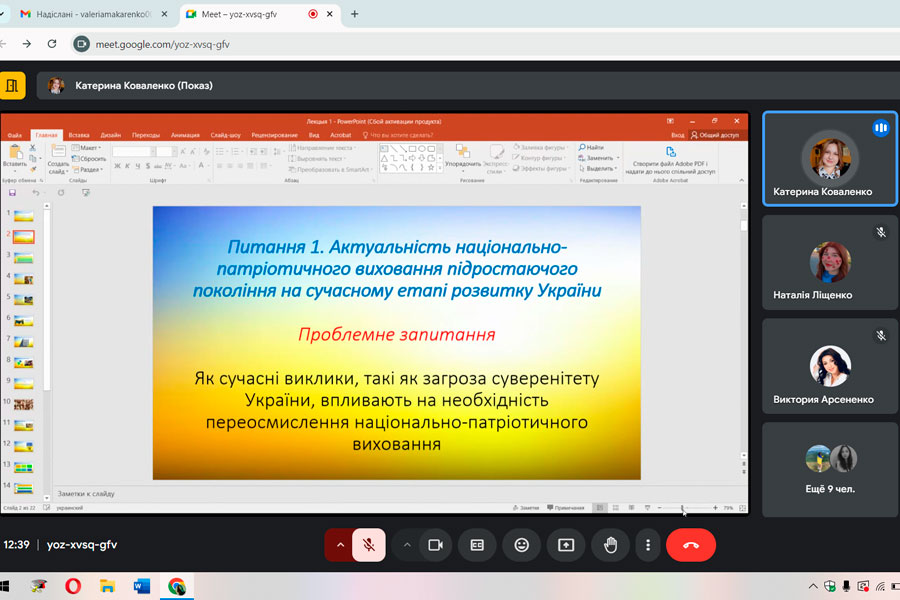The height and width of the screenshot is (600, 900).
Task: Open the Слайд-шоу ribbon tab
Action: click(226, 136)
